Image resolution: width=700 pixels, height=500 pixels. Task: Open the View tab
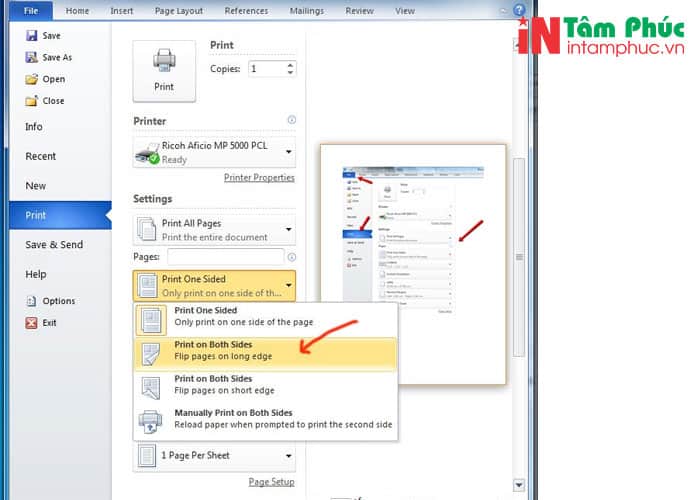click(404, 11)
